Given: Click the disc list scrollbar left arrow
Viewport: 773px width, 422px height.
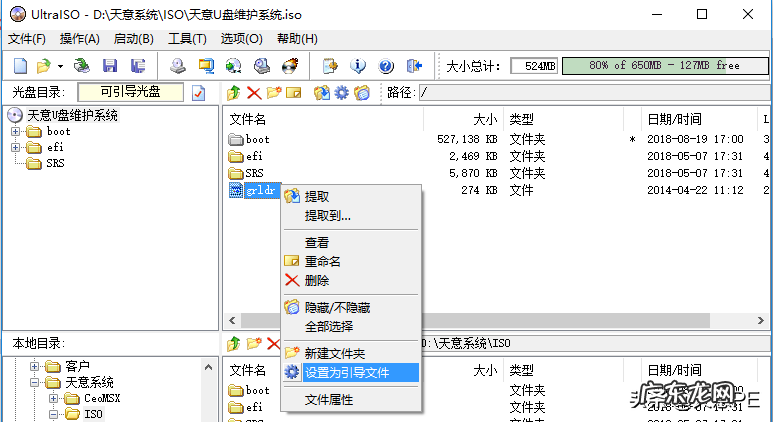Looking at the screenshot, I should tap(232, 320).
